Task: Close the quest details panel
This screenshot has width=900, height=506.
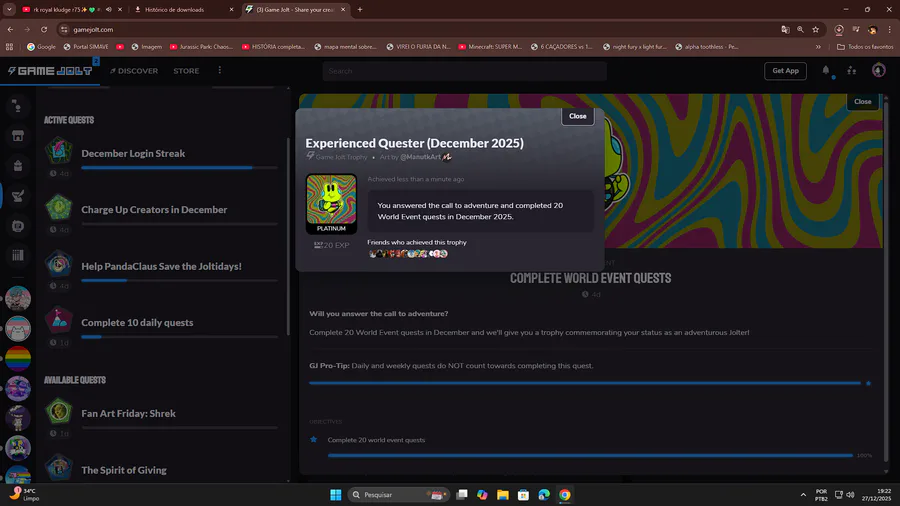Action: tap(862, 102)
